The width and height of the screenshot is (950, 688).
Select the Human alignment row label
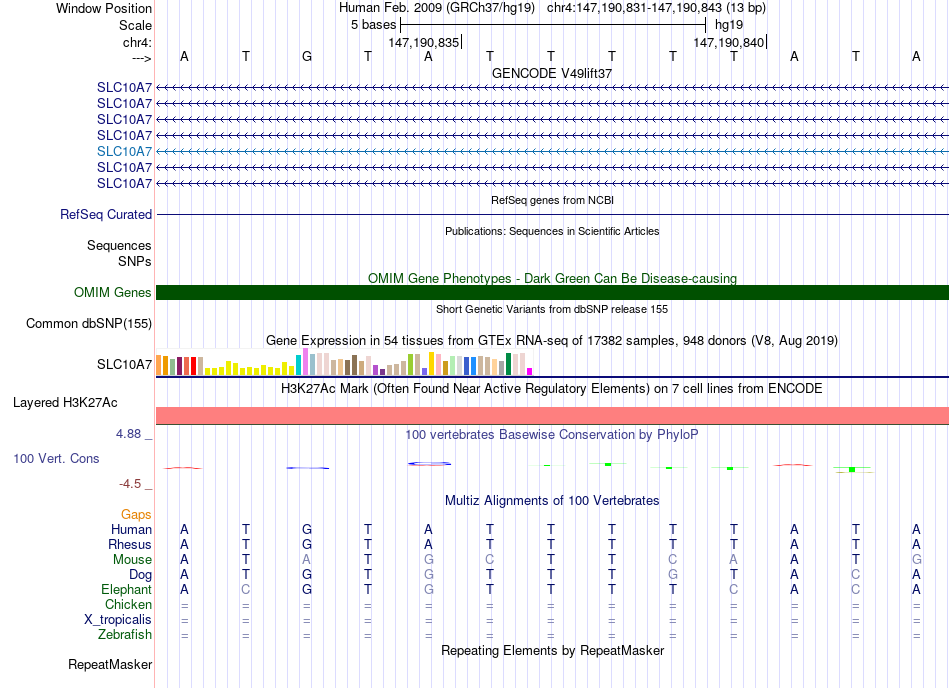click(131, 529)
